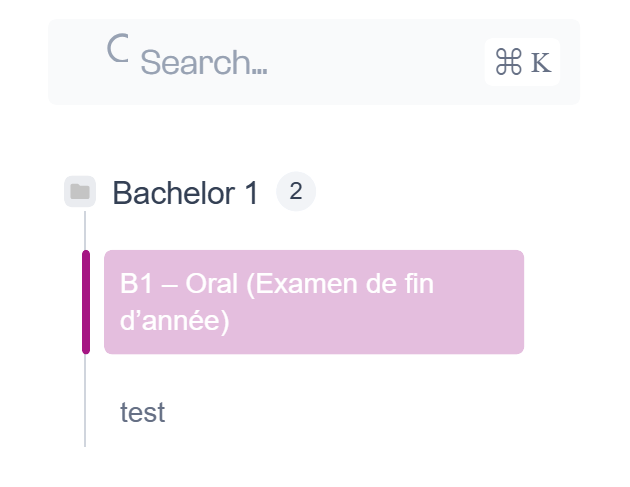This screenshot has height=487, width=630.
Task: Open B1 – Oral exam item
Action: click(x=314, y=302)
